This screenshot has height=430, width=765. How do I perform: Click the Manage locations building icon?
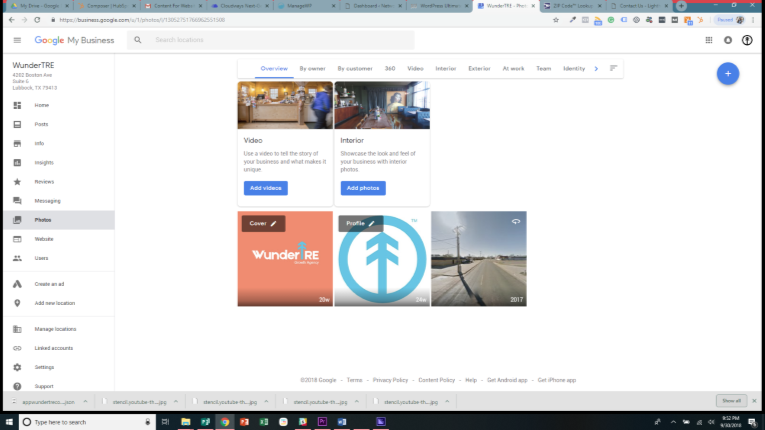[17, 329]
